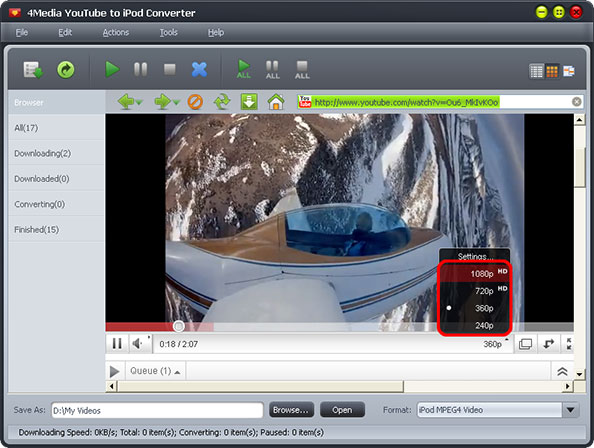Click the YouTube URL address field
This screenshot has width=594, height=448.
click(439, 102)
